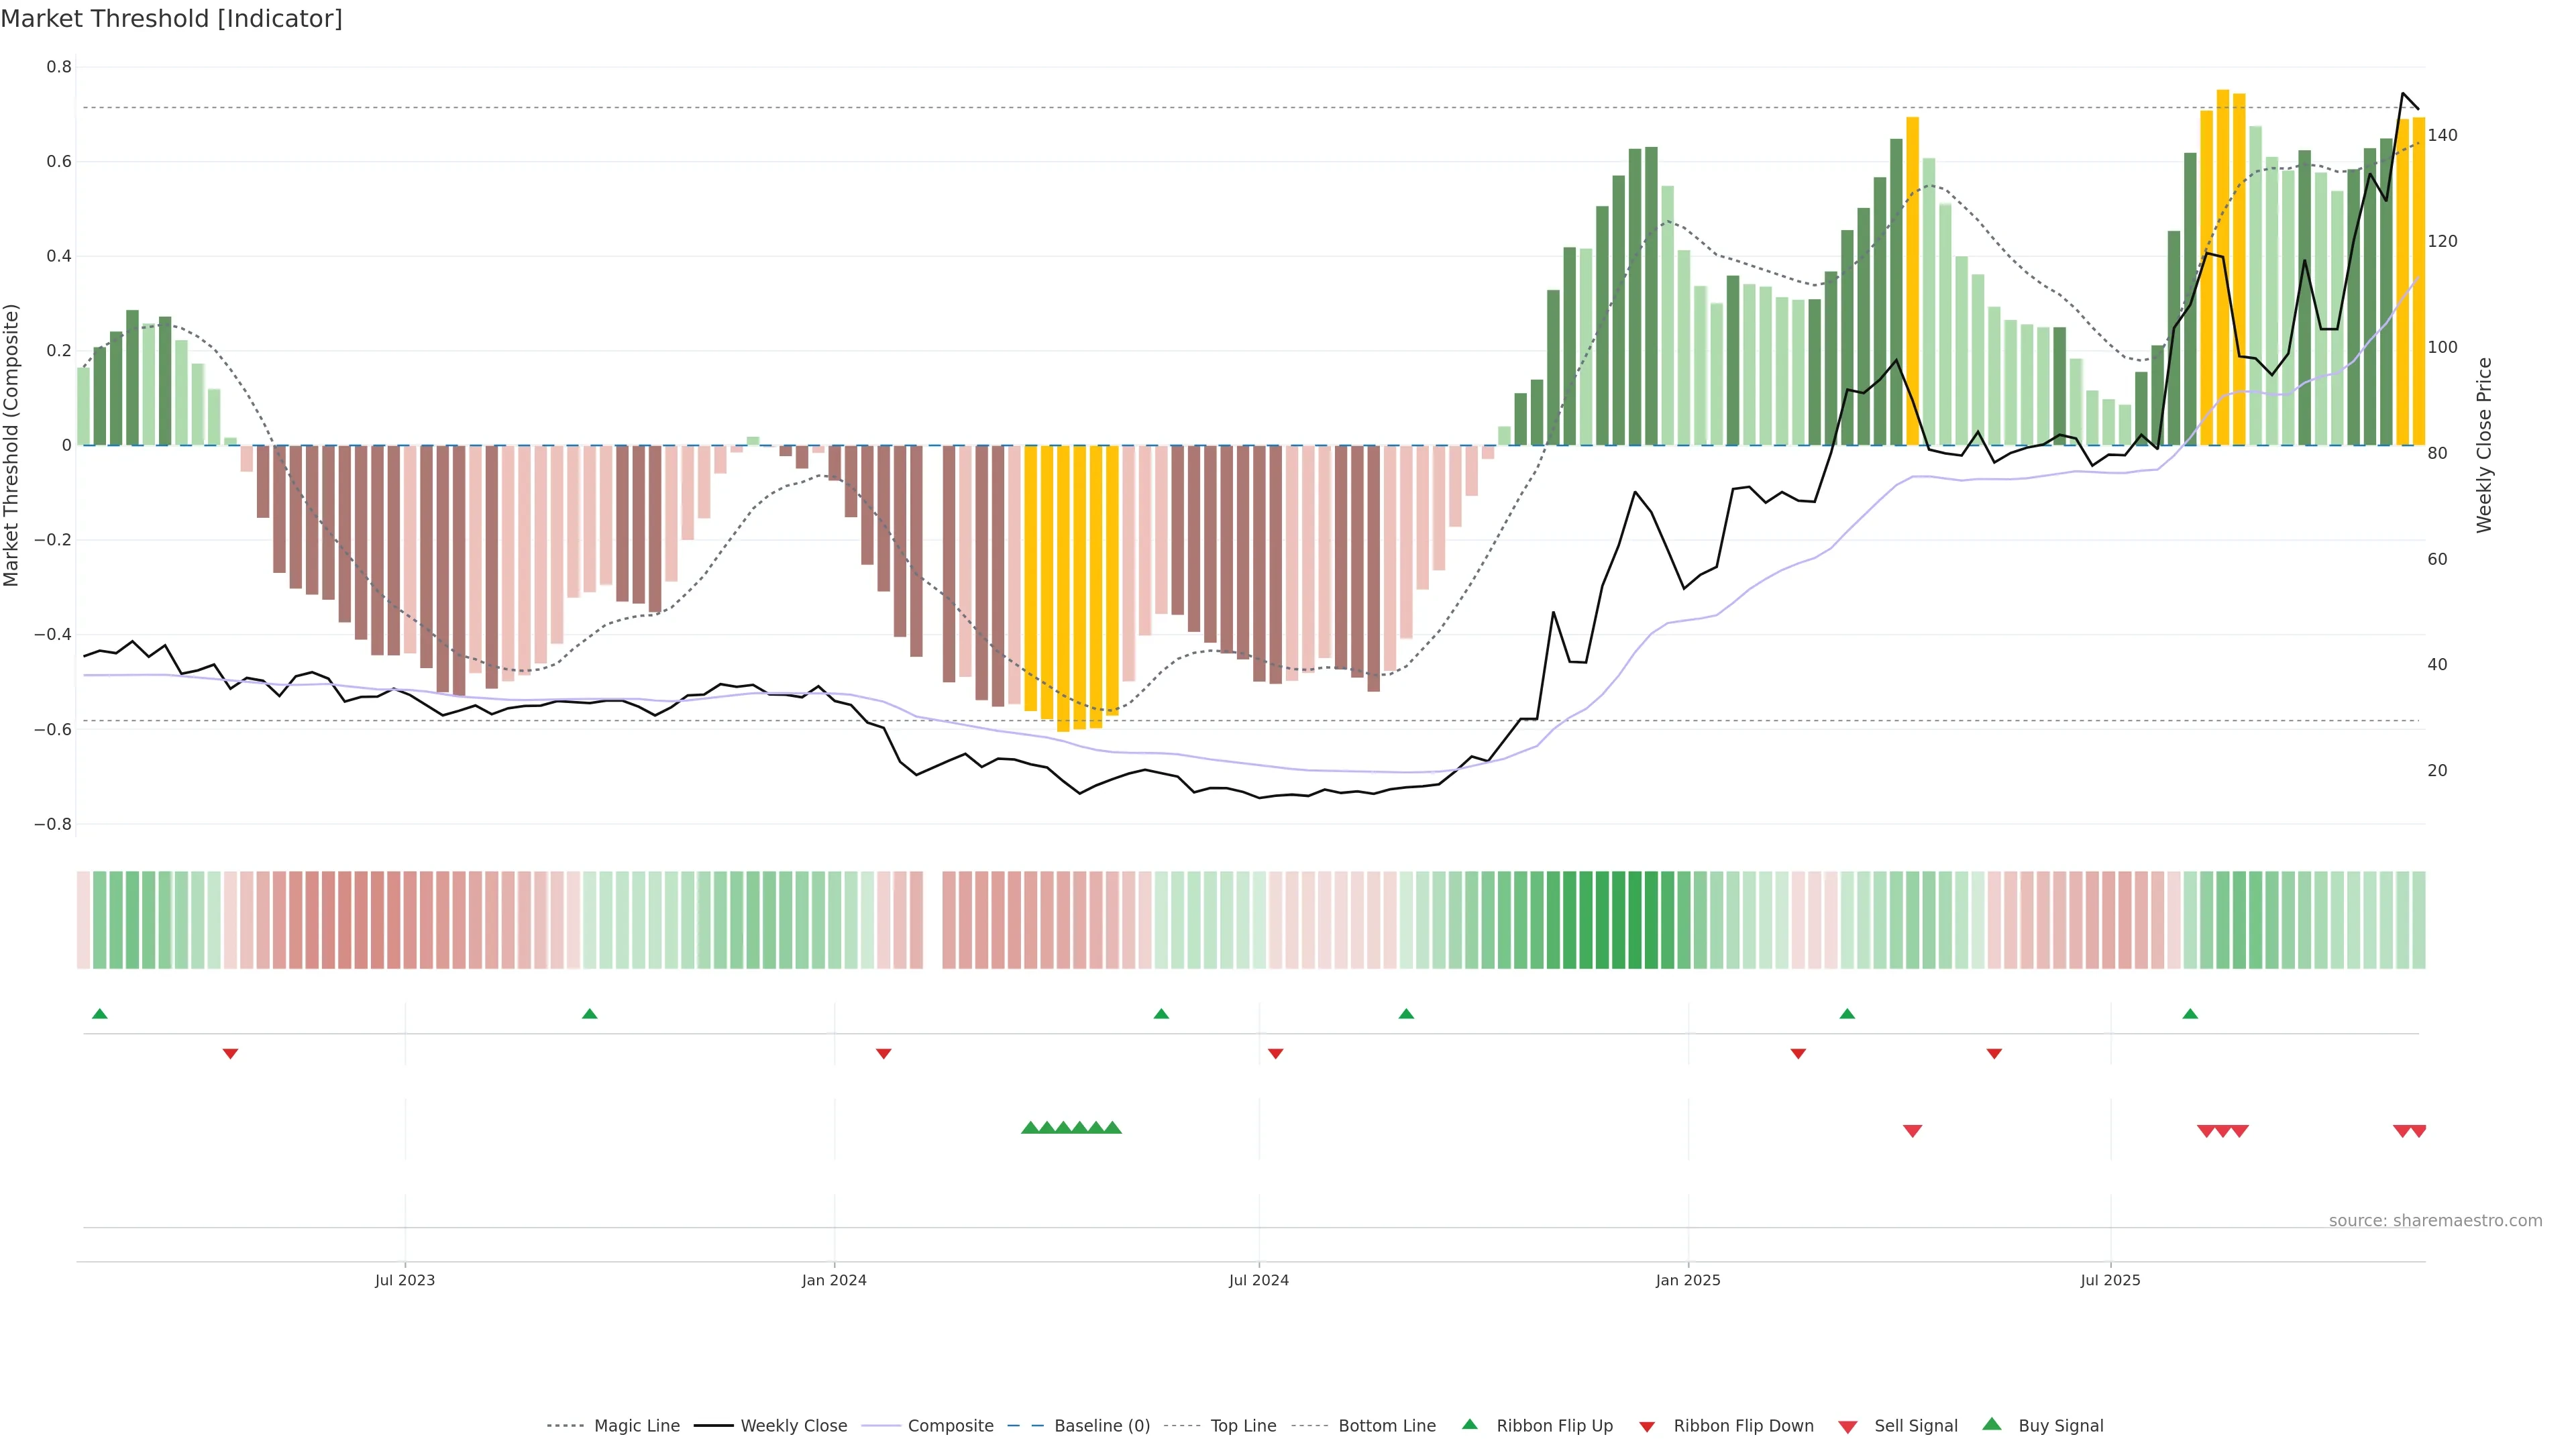
Task: Click leftmost green Ribbon Flip Up marker
Action: click(100, 1014)
